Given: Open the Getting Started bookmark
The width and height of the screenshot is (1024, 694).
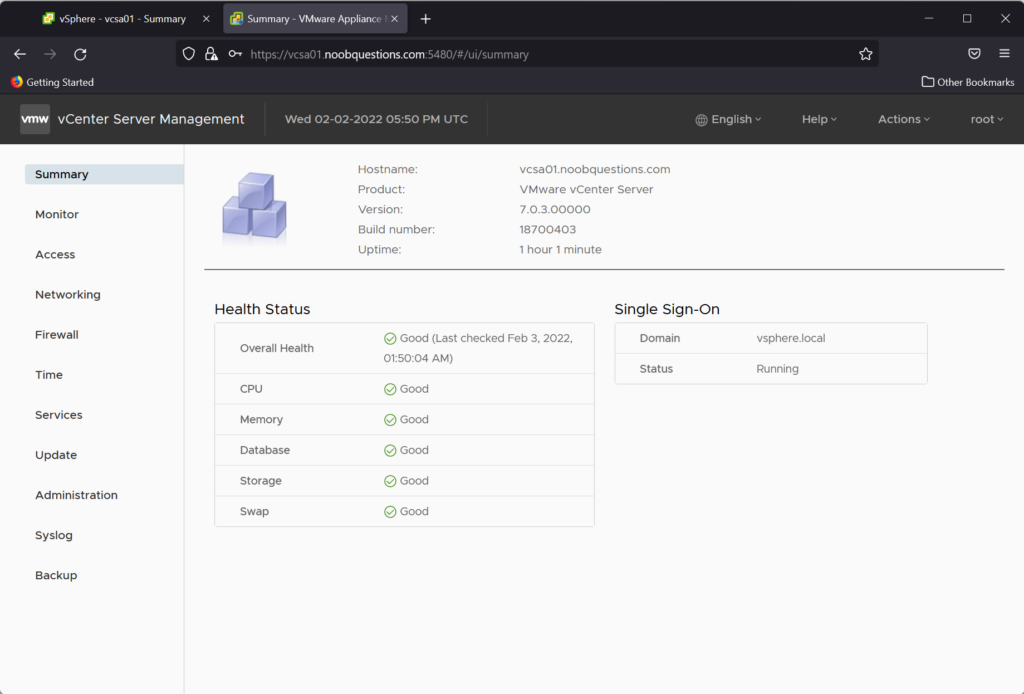Looking at the screenshot, I should click(52, 82).
